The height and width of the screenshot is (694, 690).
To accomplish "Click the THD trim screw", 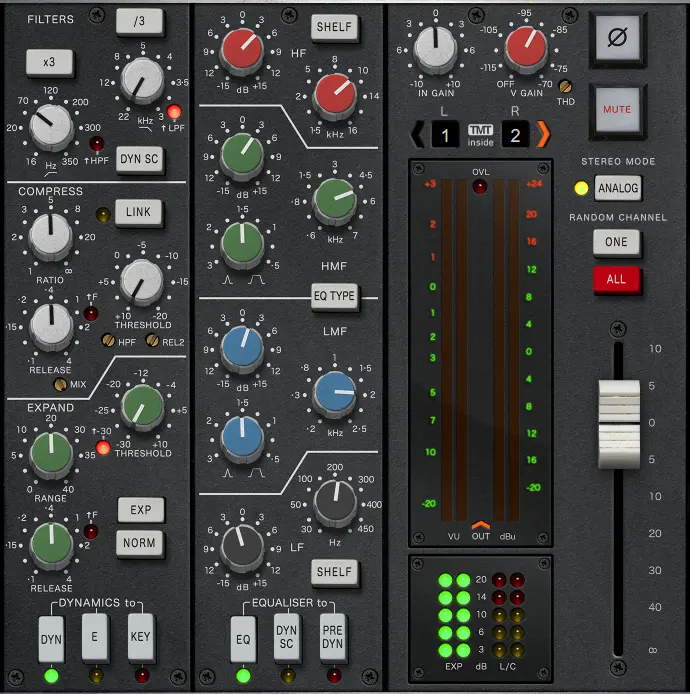I will coord(565,86).
